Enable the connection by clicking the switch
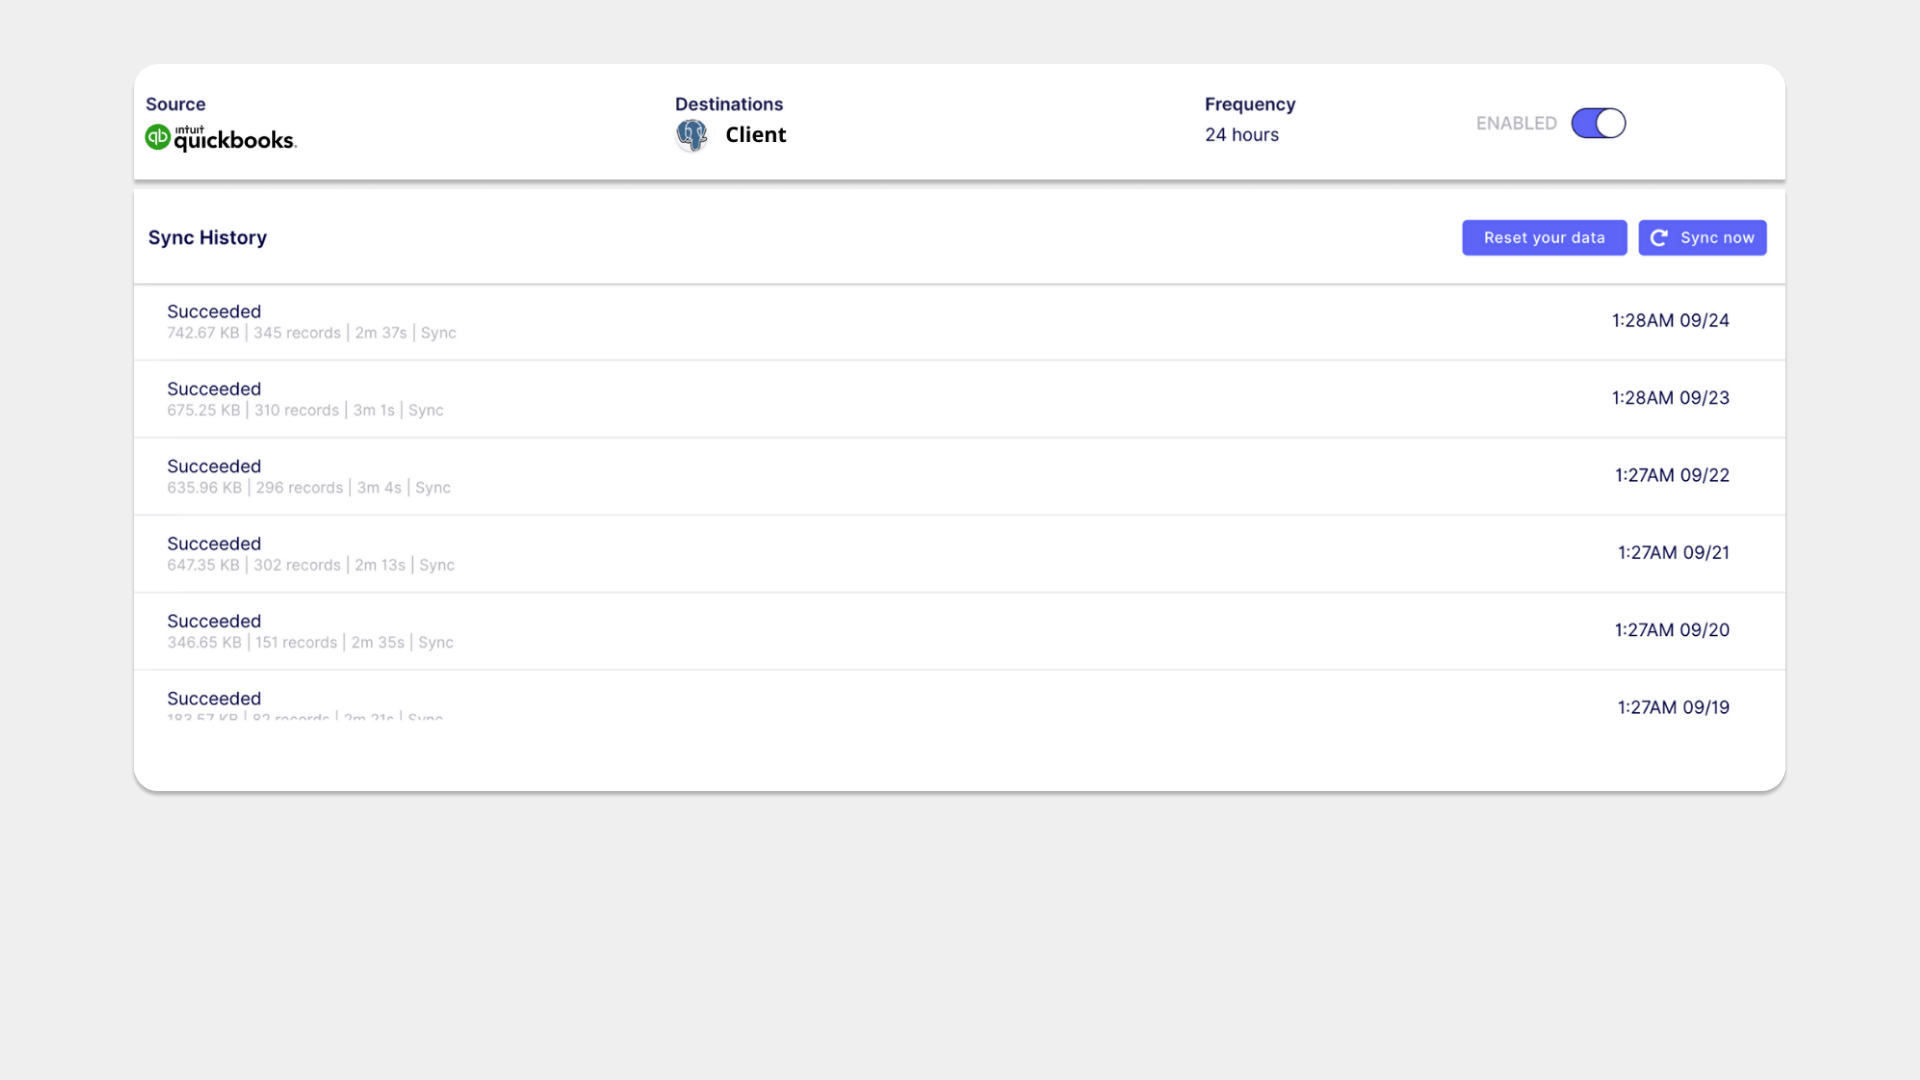 click(1598, 123)
